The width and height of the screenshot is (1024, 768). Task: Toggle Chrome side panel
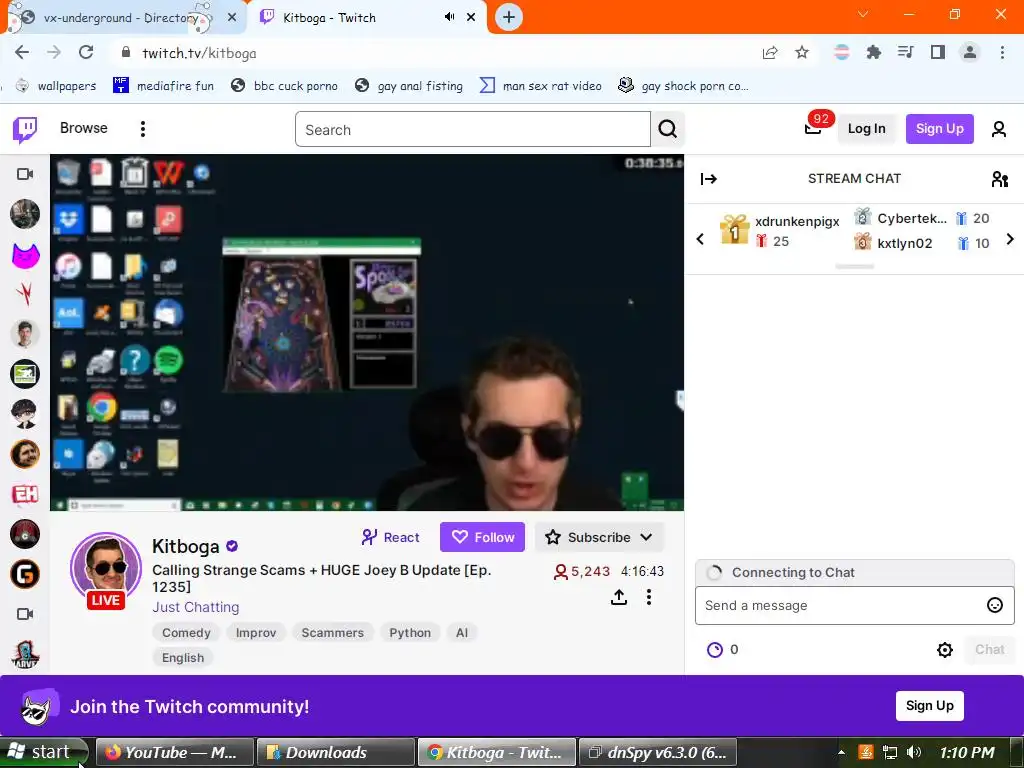[x=938, y=52]
